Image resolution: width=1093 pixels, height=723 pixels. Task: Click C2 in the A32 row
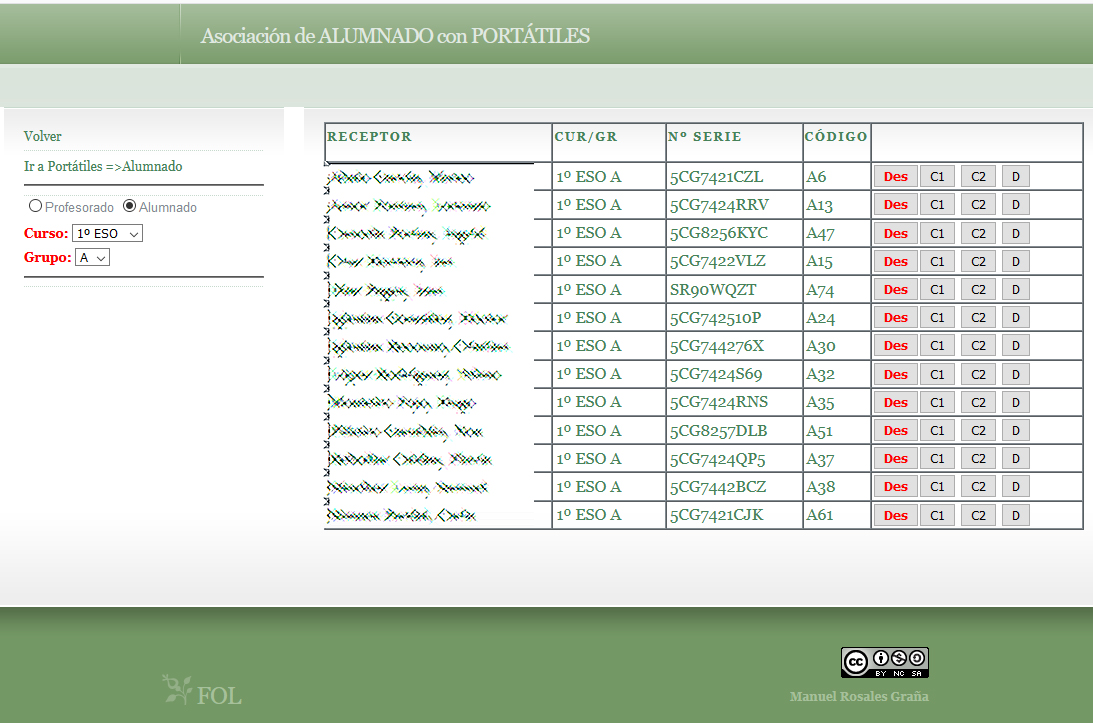pyautogui.click(x=978, y=374)
